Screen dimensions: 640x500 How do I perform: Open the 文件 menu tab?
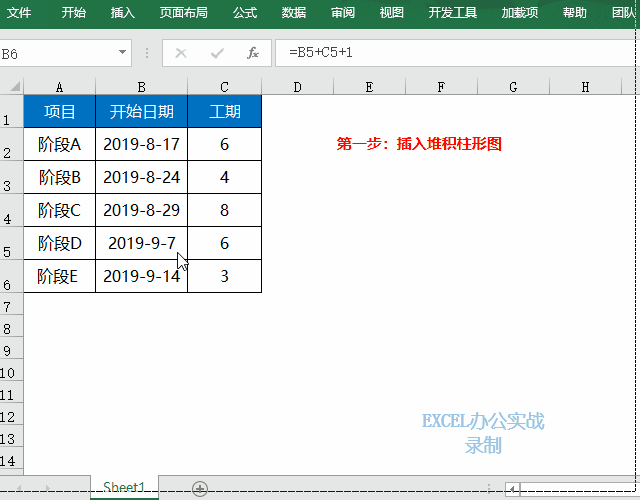[x=19, y=13]
